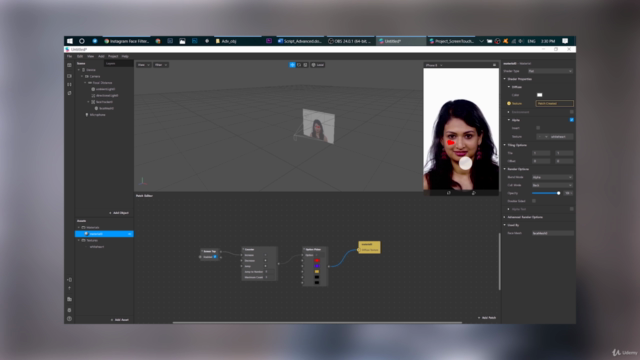Open the Blend Mode dropdown
This screenshot has width=640, height=360.
click(x=552, y=177)
